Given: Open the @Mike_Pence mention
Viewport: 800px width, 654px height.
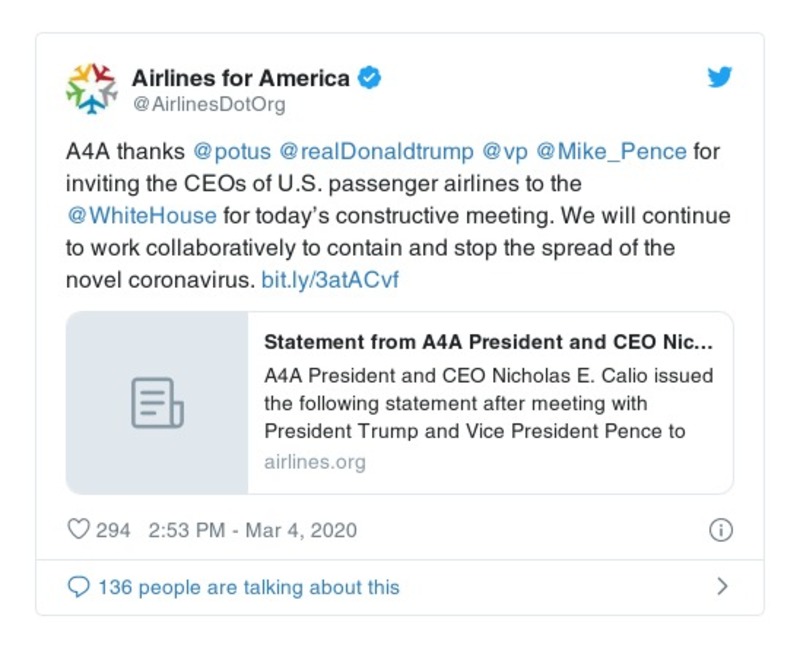Looking at the screenshot, I should pos(611,152).
